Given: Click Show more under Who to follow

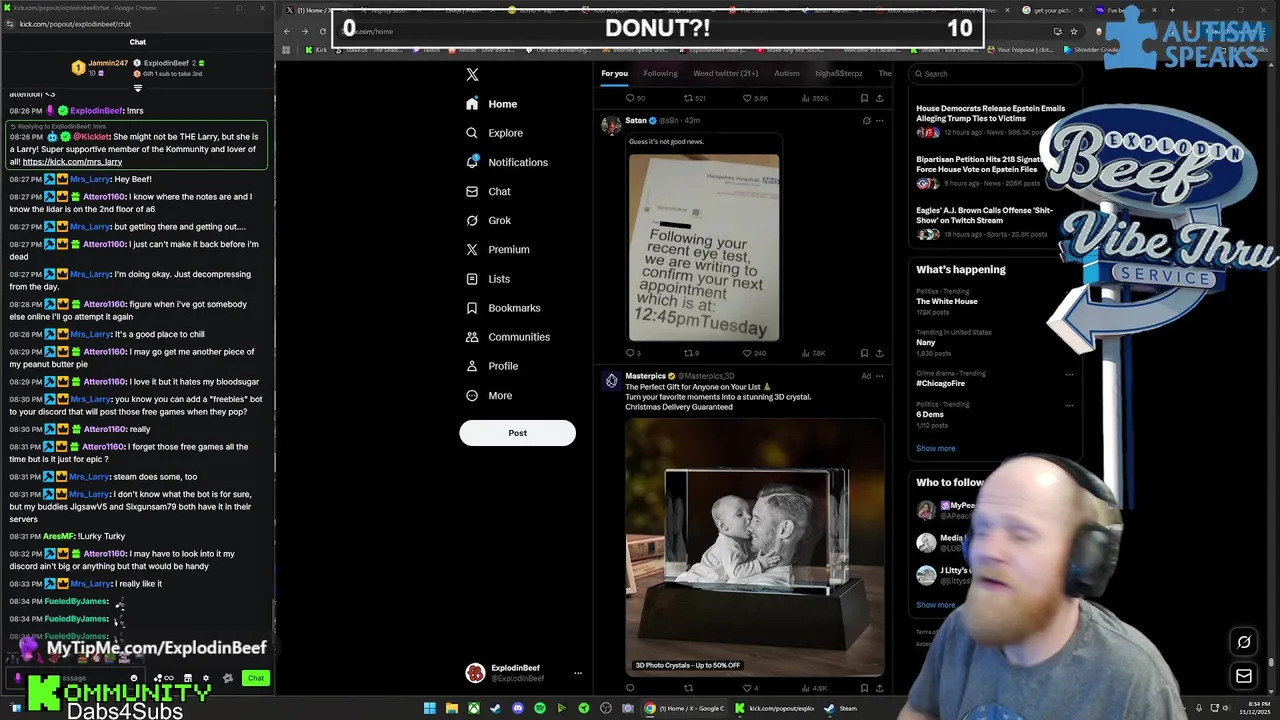Looking at the screenshot, I should [x=935, y=605].
